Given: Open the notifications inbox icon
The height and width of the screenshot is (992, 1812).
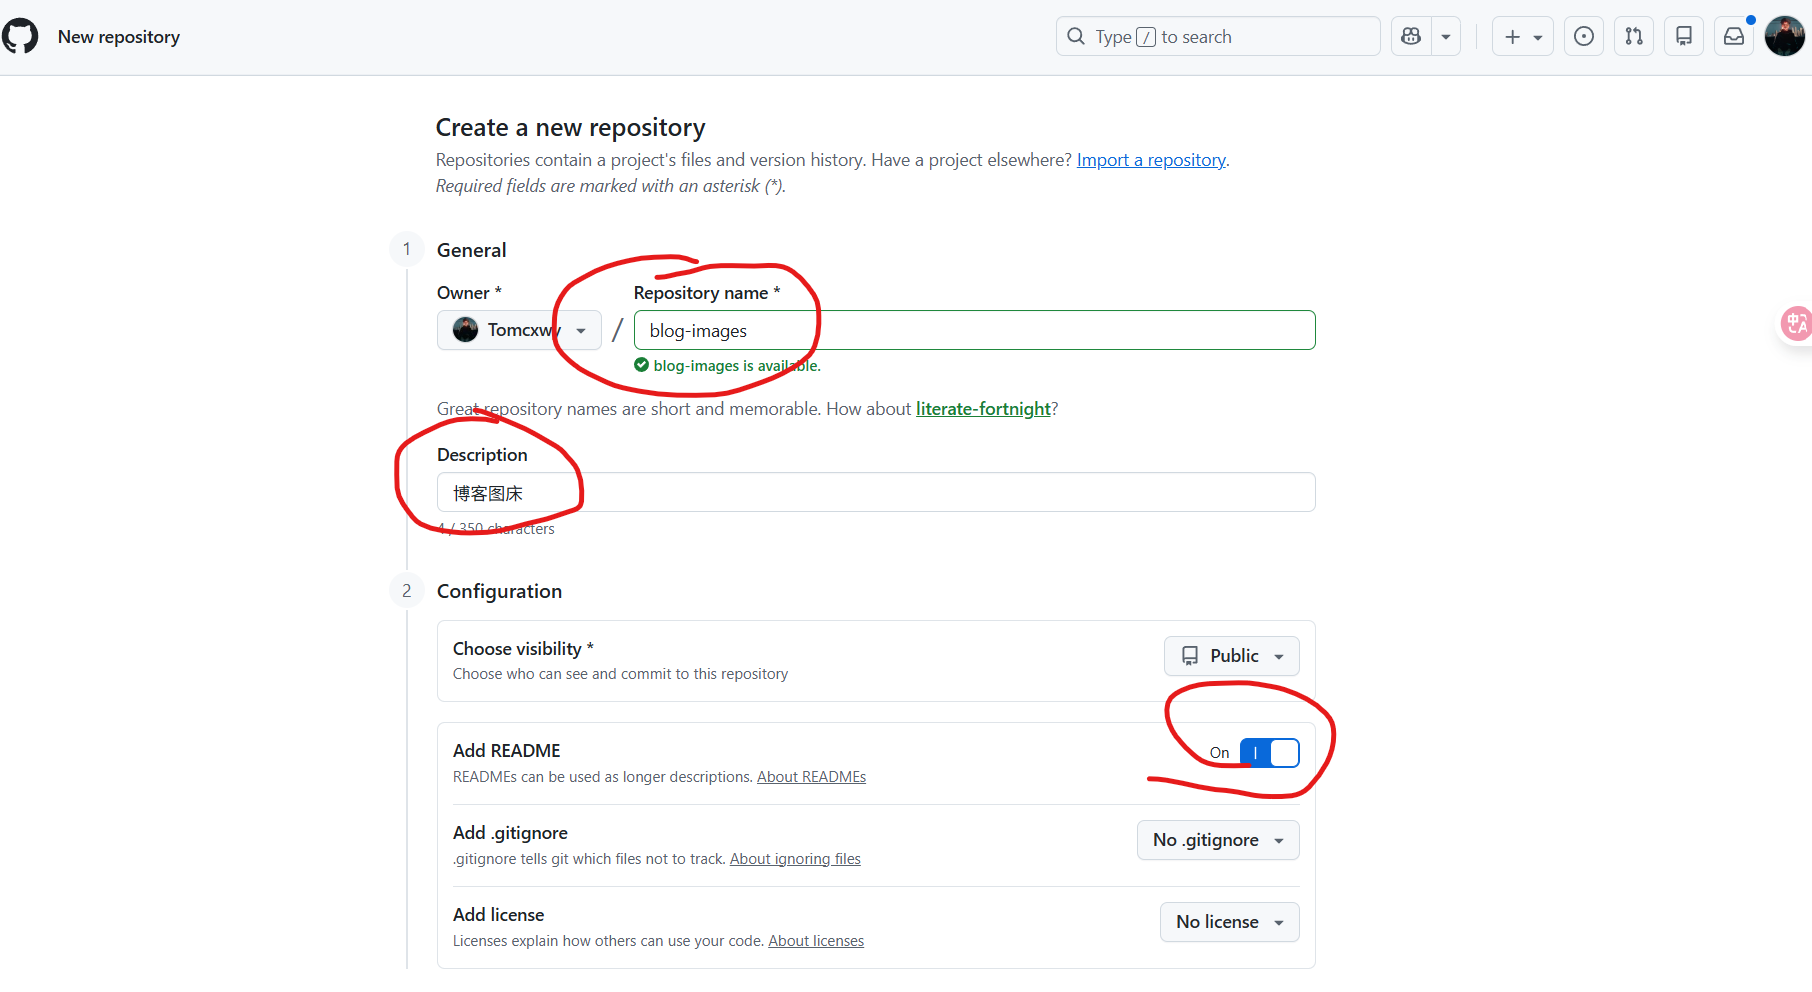Looking at the screenshot, I should [x=1734, y=37].
